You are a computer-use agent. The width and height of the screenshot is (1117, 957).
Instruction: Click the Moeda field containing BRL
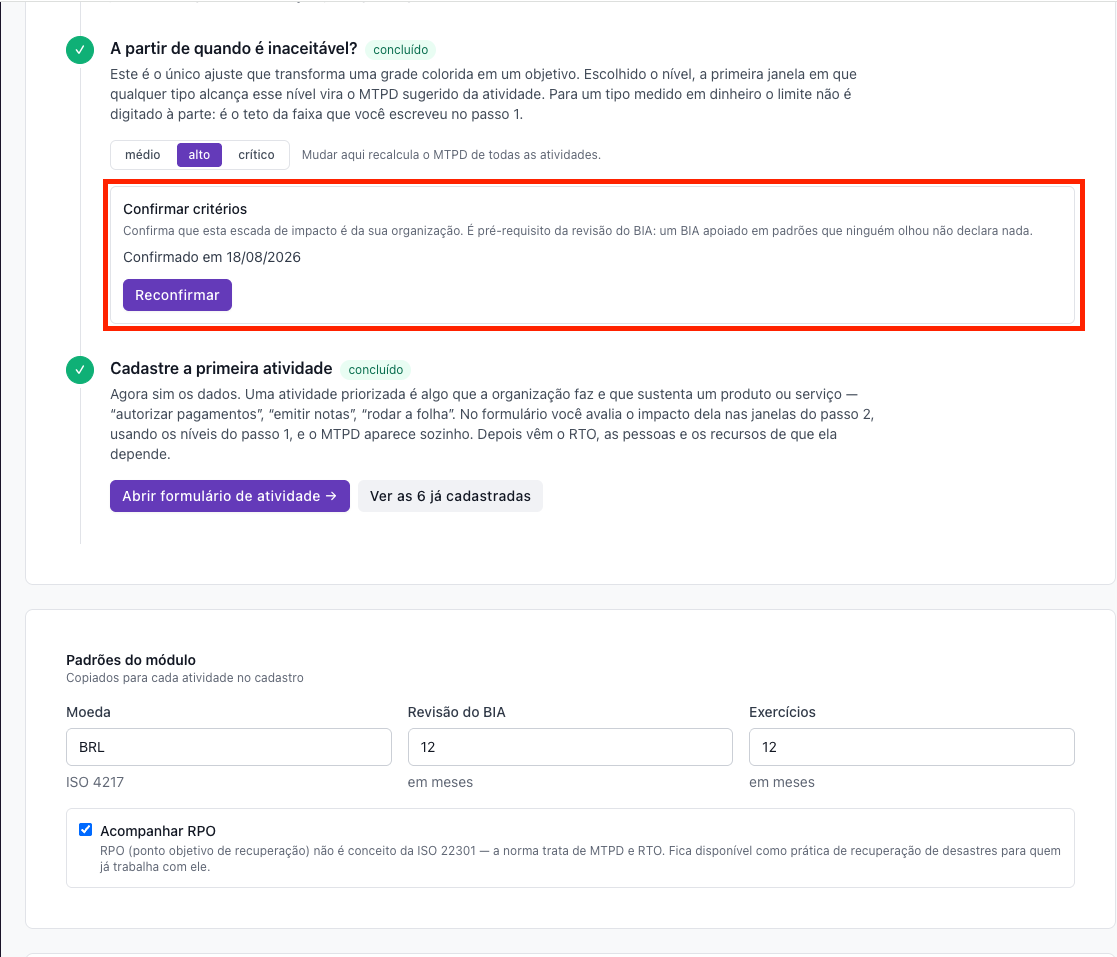[x=229, y=747]
